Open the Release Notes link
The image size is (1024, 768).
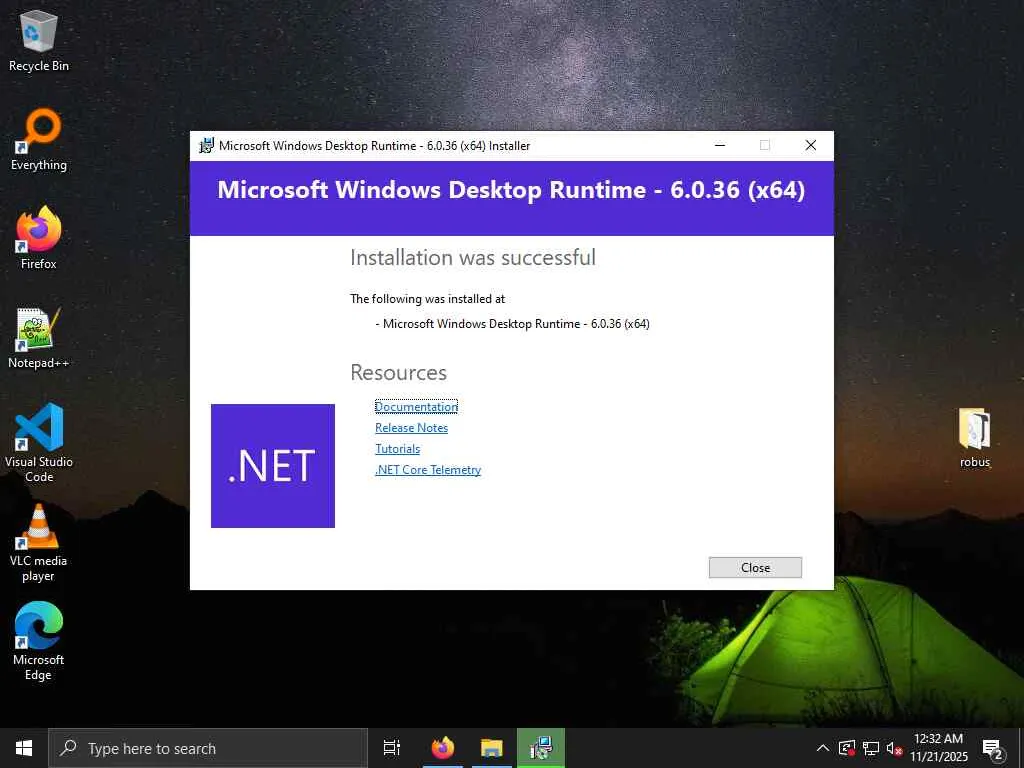[411, 428]
